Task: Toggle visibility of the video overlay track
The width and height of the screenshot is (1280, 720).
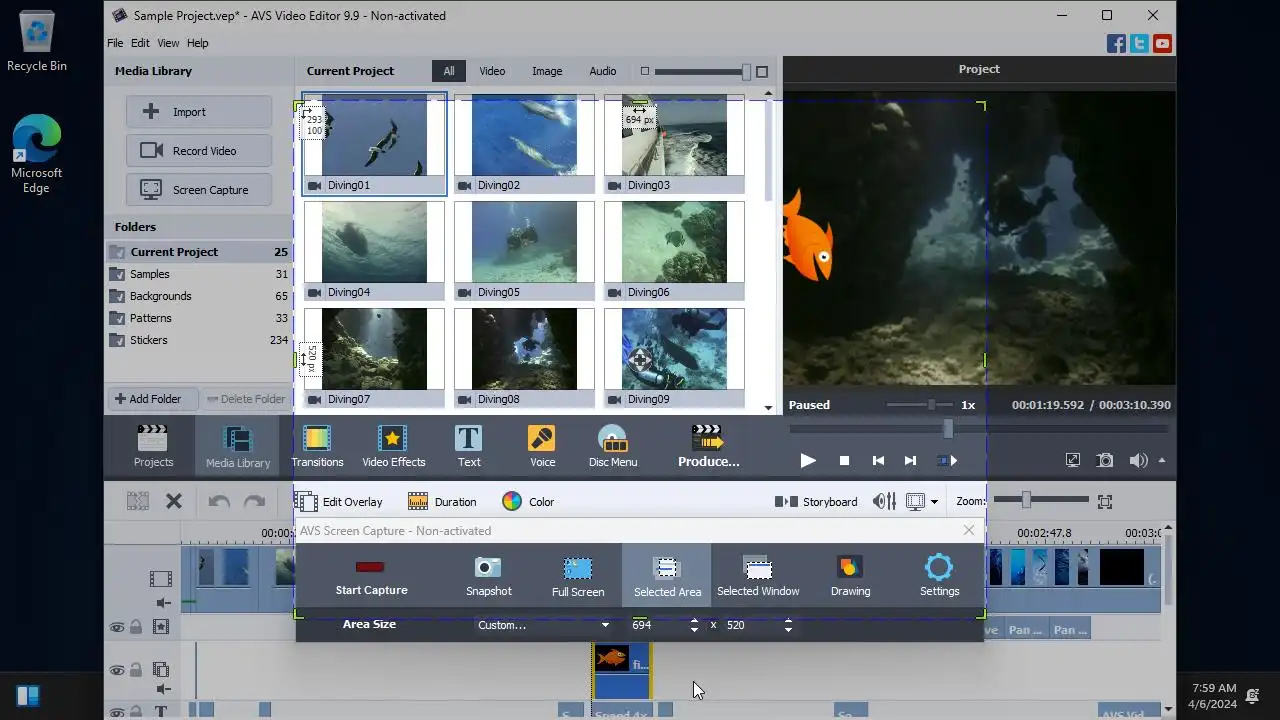Action: tap(117, 670)
